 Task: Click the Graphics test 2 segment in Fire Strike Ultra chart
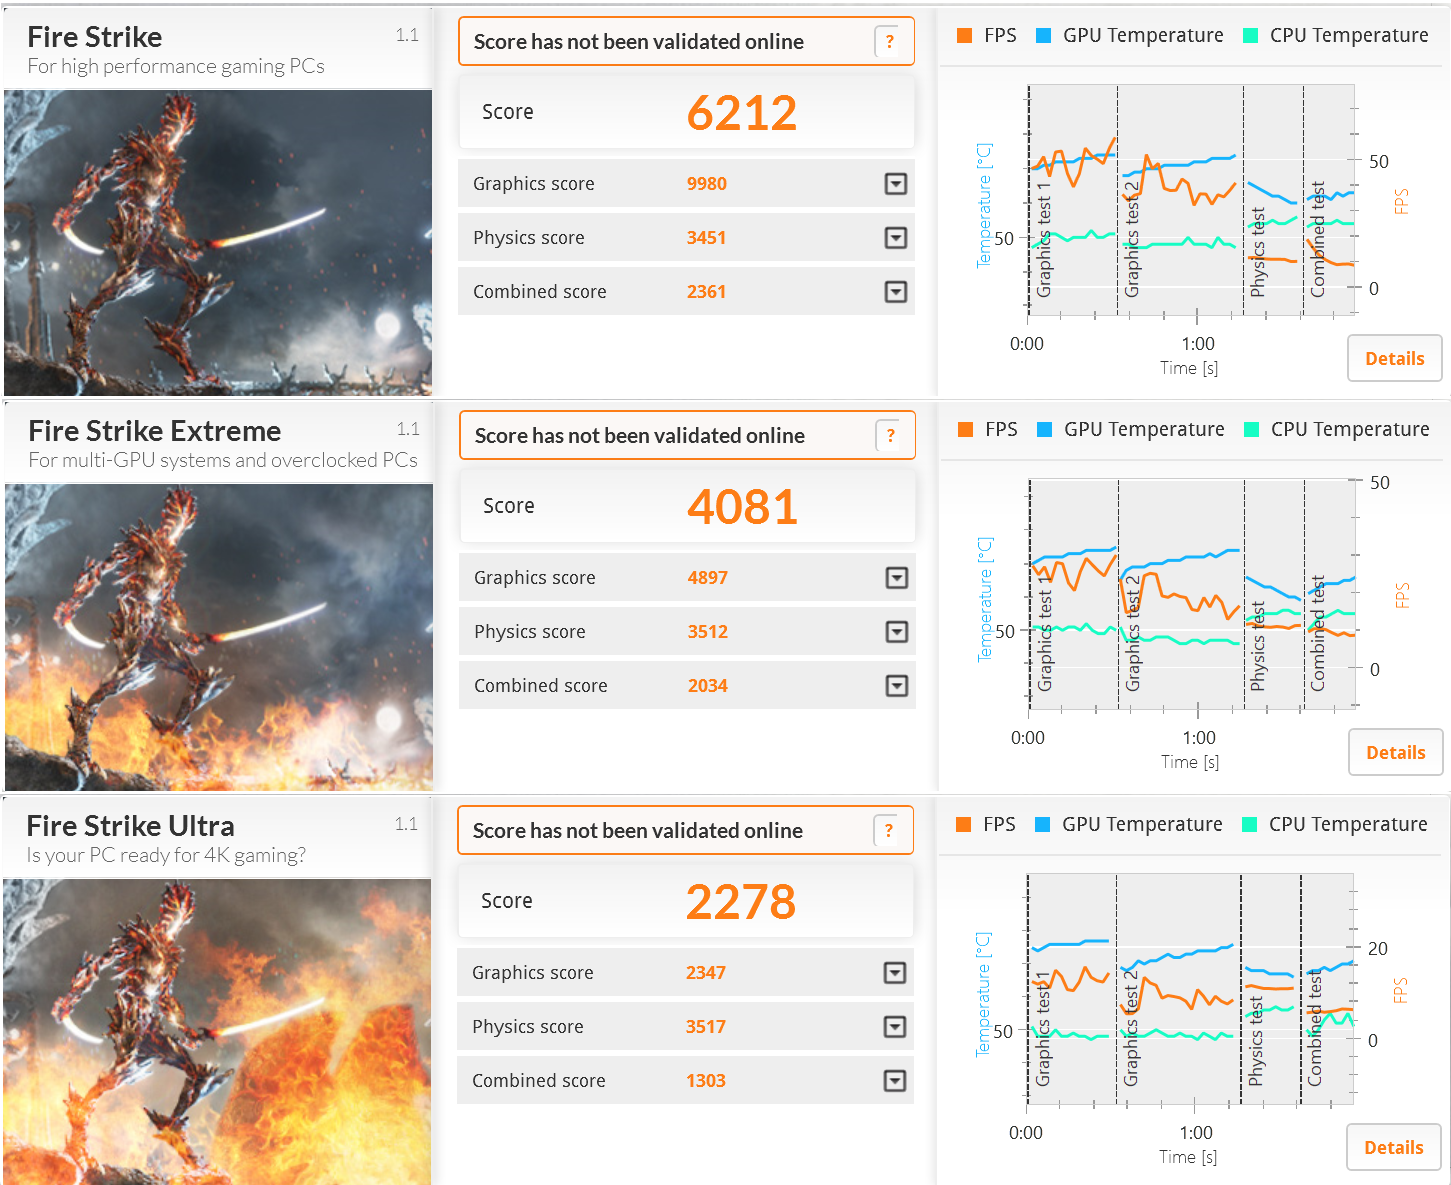click(1178, 989)
